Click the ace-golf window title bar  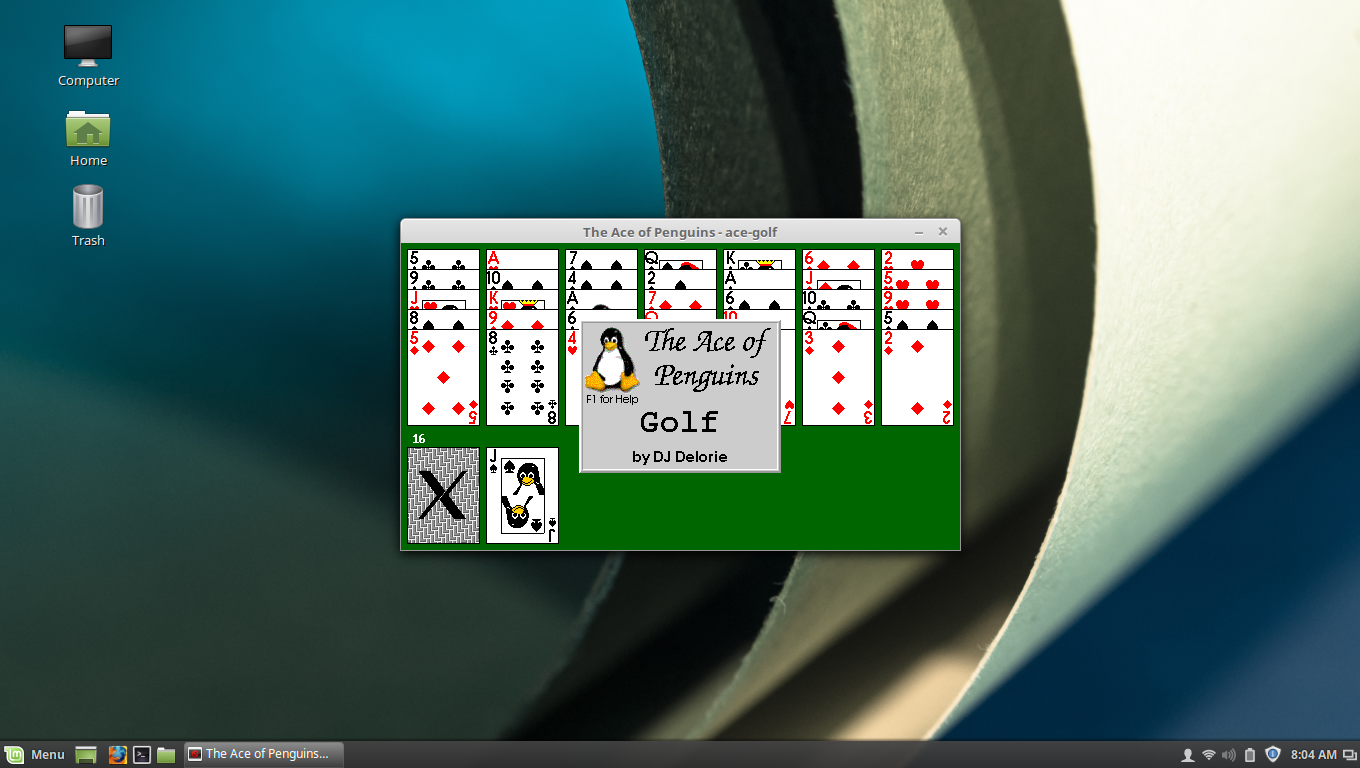[x=680, y=232]
